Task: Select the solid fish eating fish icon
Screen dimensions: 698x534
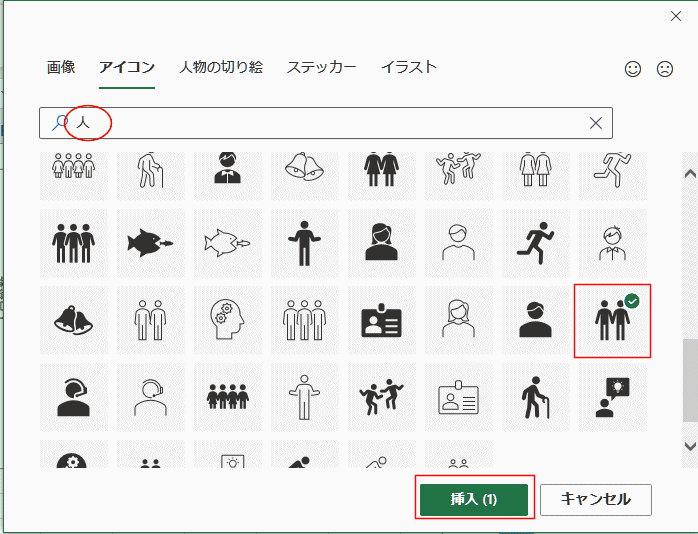Action: pos(150,243)
